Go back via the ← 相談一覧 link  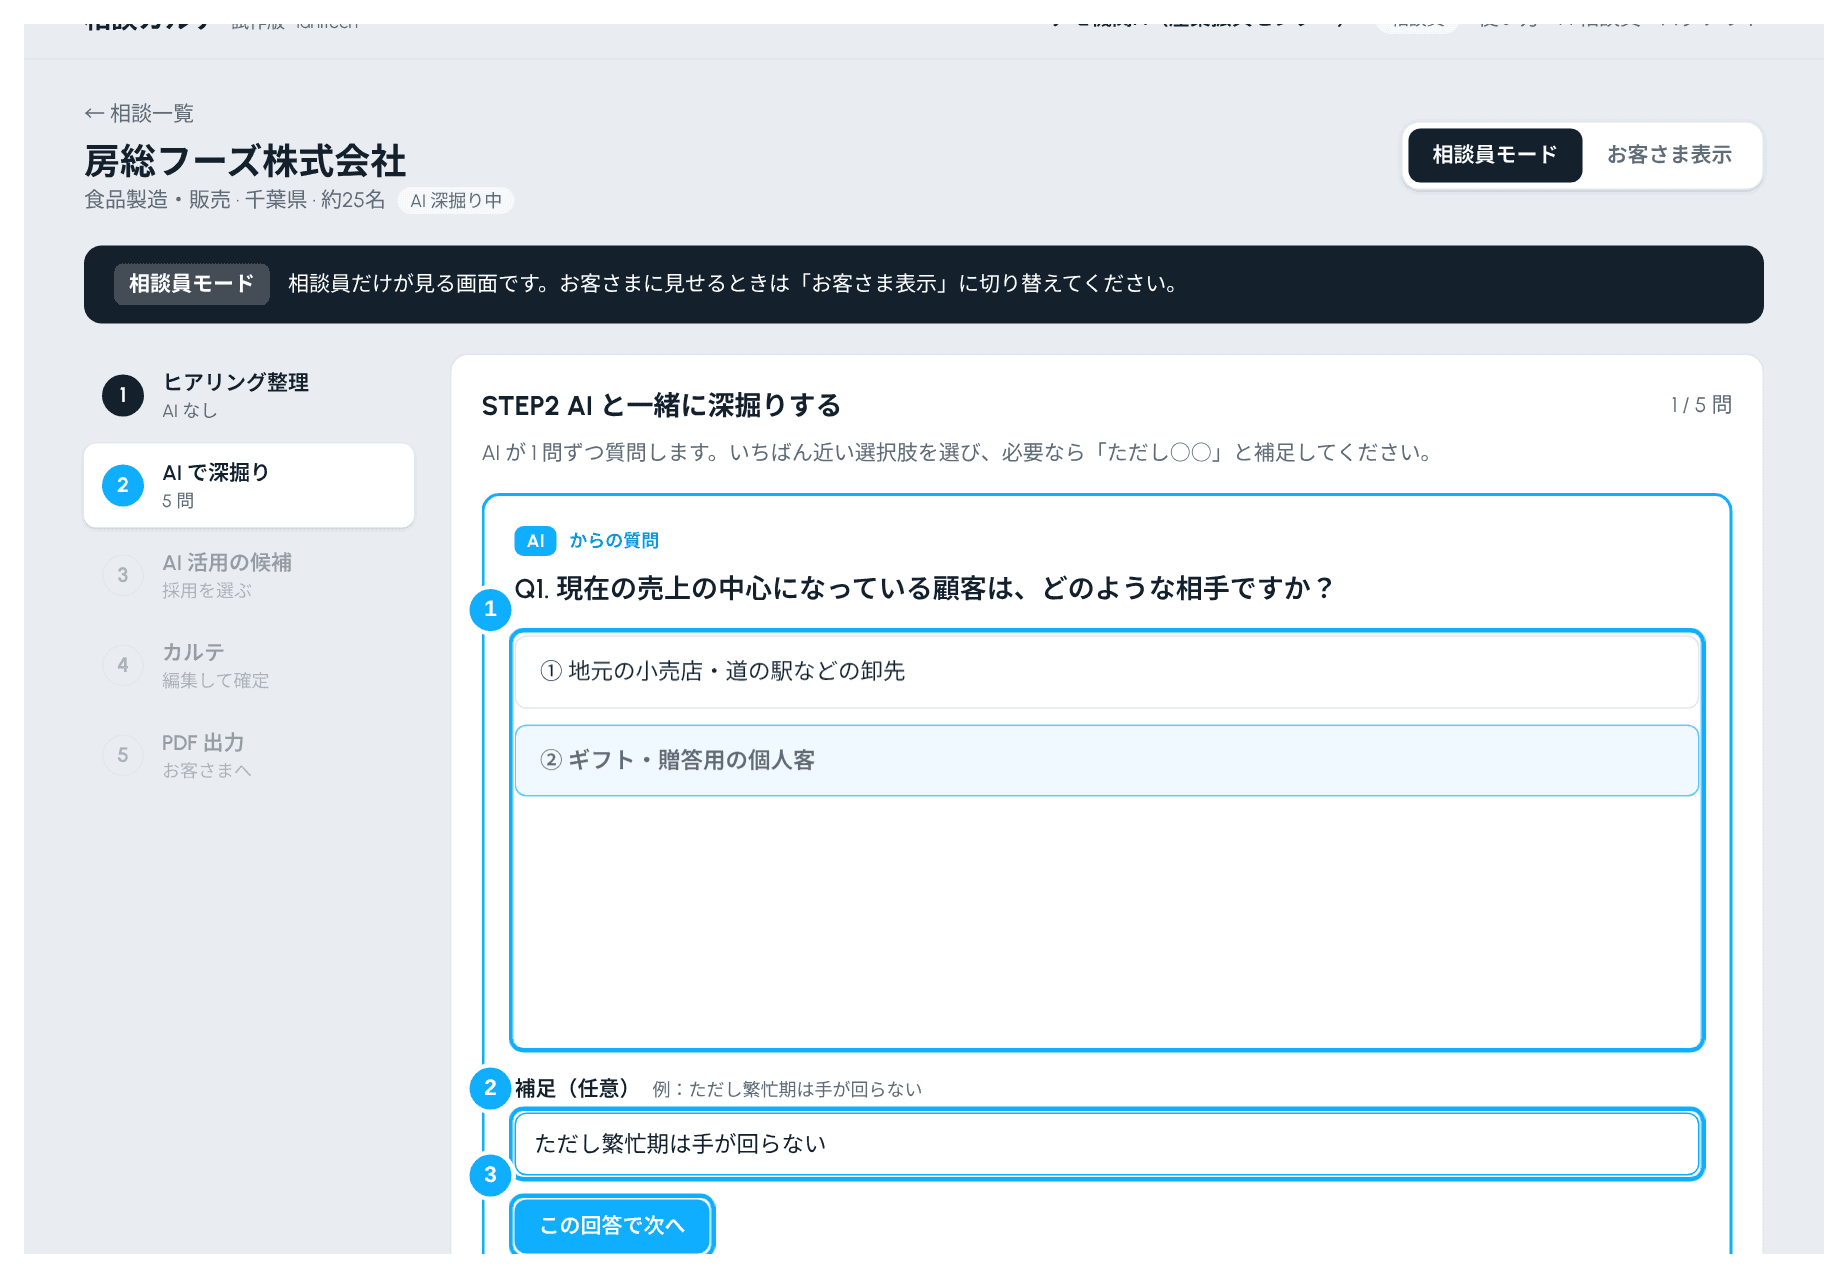139,113
